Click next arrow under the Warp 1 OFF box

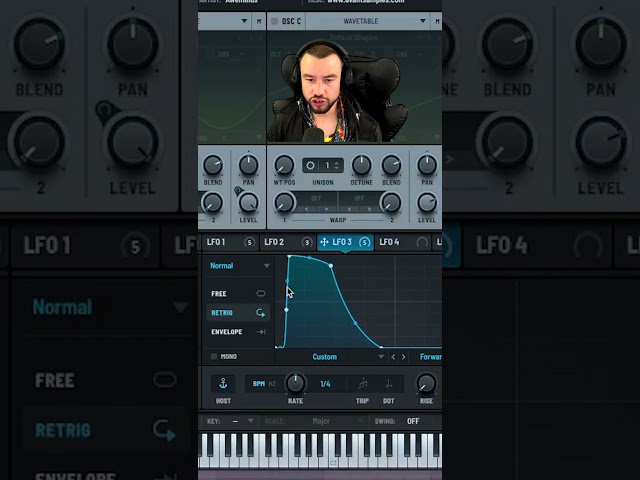tap(326, 209)
